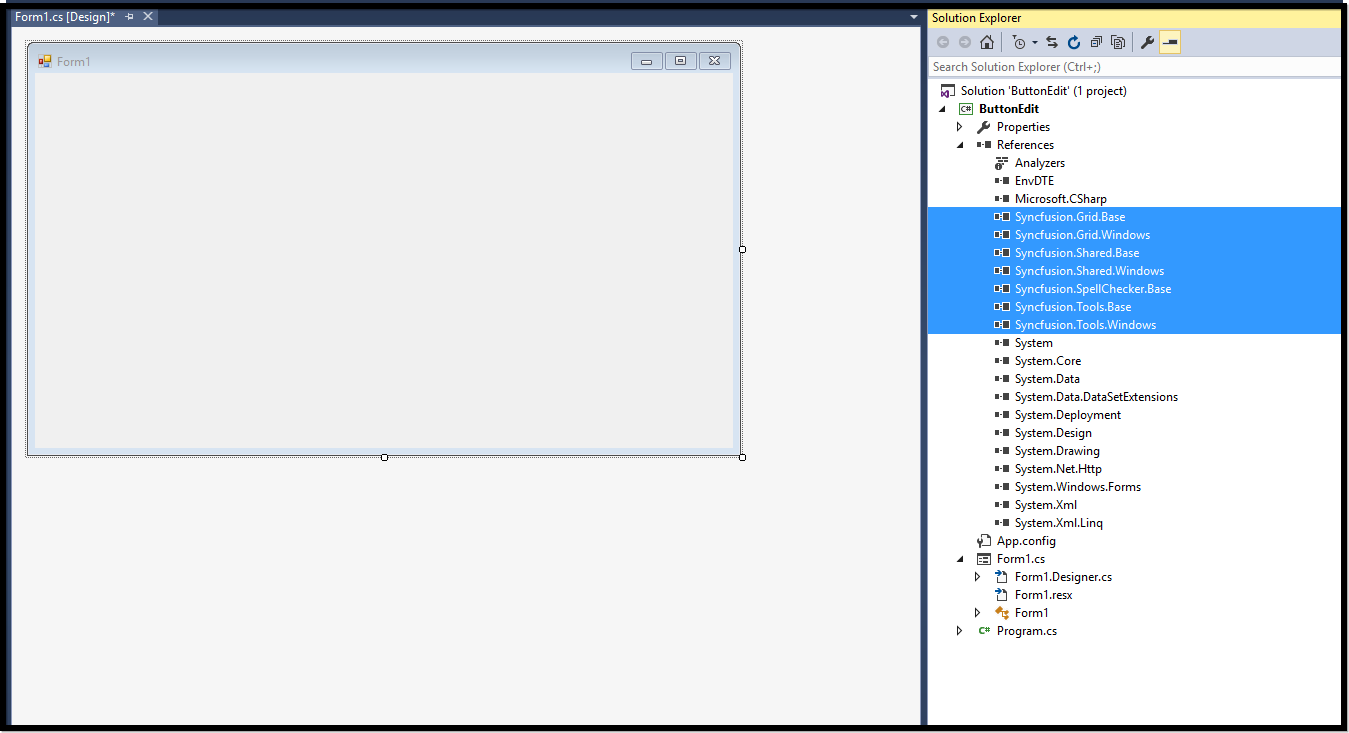Click Sync with Active Document arrows icon
The image size is (1349, 733).
(1052, 42)
